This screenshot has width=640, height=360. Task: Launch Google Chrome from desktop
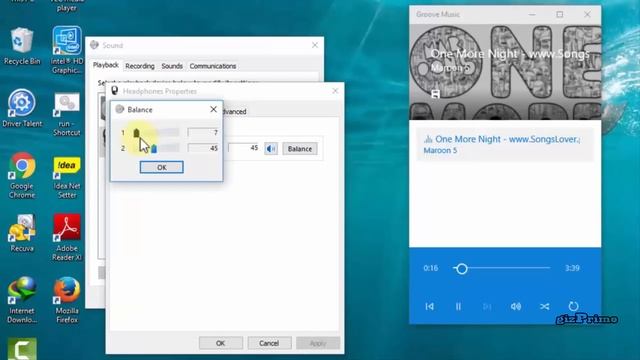click(x=22, y=175)
